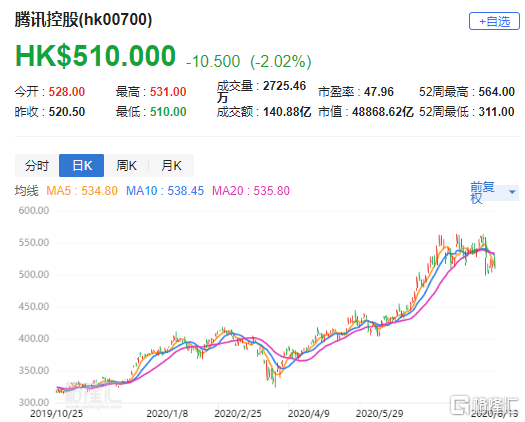The height and width of the screenshot is (422, 525).
Task: Click the 450.00 y-axis label
Action: pyautogui.click(x=33, y=306)
